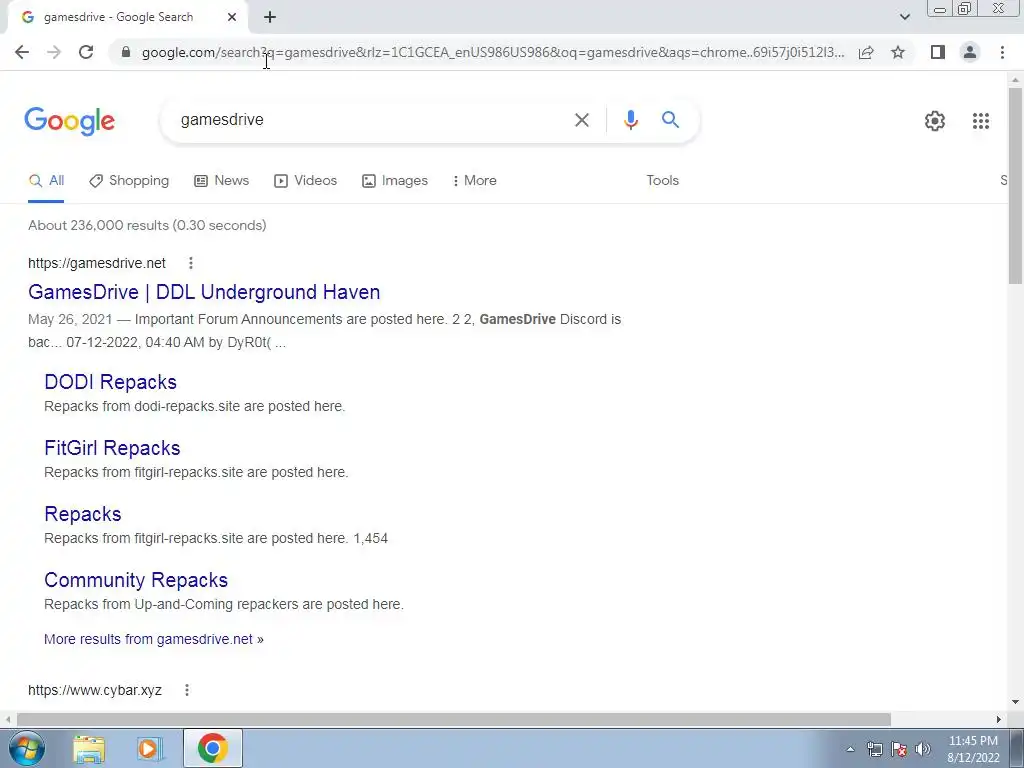
Task: Share this page using the share icon
Action: [x=866, y=52]
